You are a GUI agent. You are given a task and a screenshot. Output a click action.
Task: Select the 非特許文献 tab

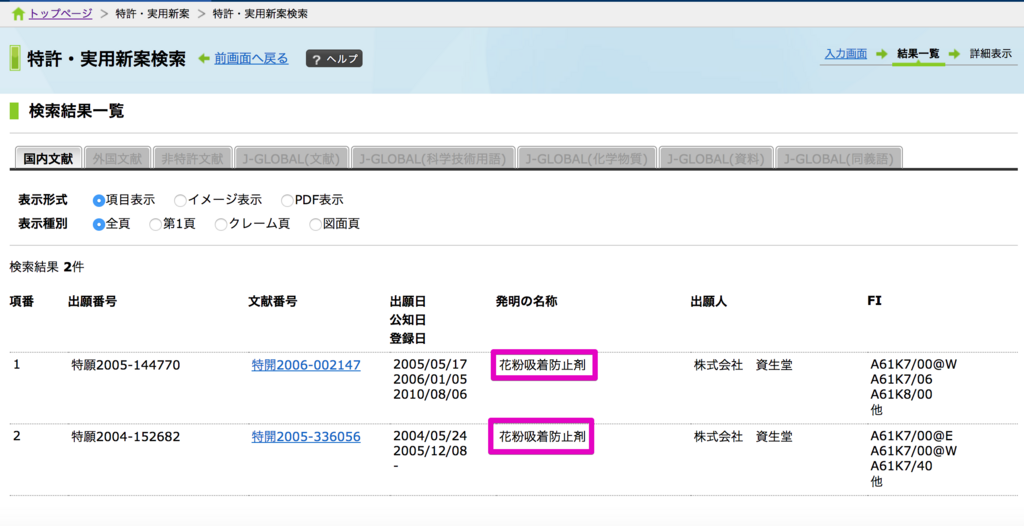193,158
